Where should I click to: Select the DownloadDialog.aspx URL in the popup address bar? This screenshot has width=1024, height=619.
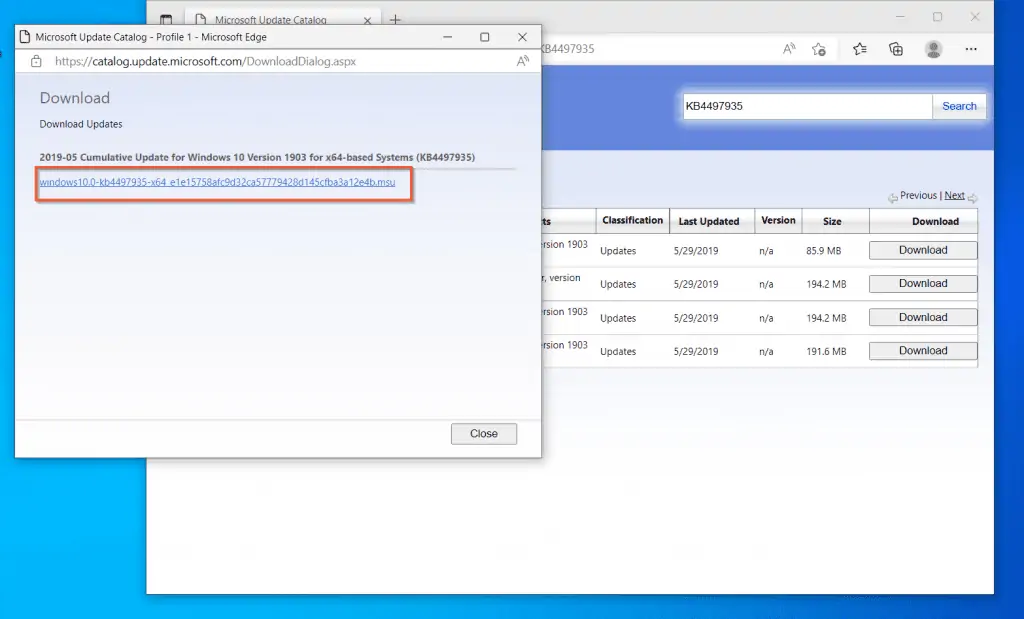[x=205, y=61]
